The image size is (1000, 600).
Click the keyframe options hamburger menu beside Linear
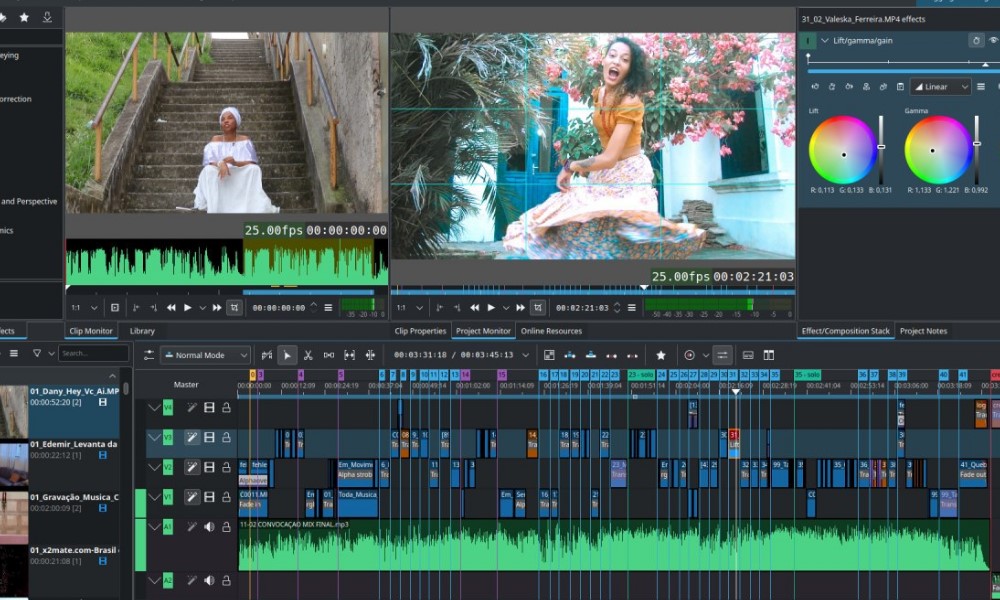pos(981,87)
